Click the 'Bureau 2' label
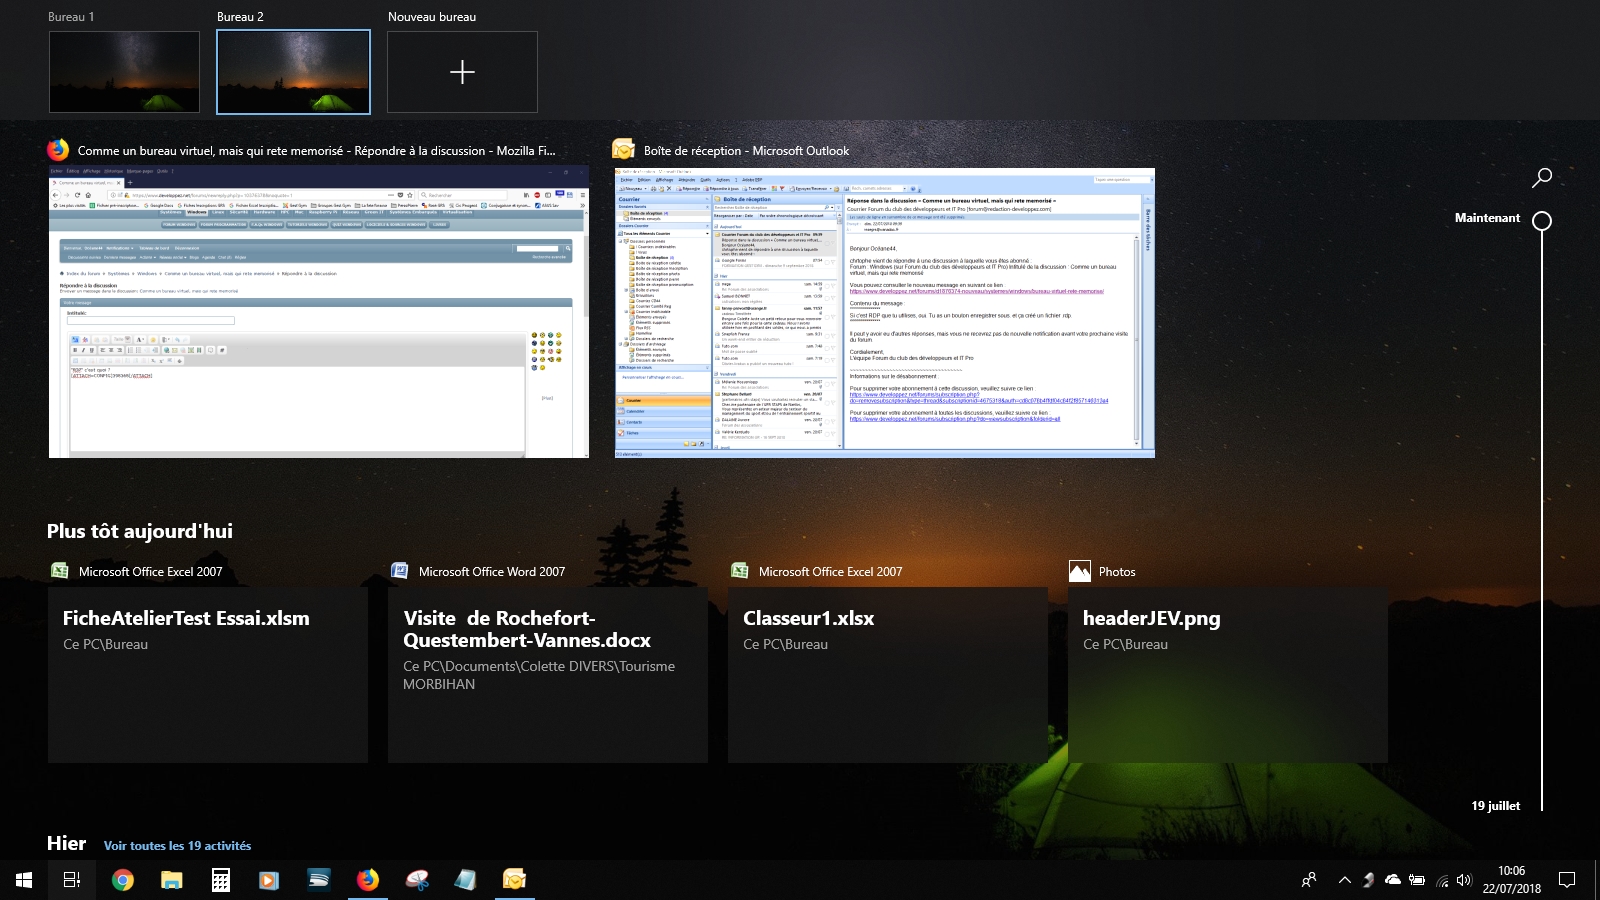The width and height of the screenshot is (1600, 900). pos(240,17)
